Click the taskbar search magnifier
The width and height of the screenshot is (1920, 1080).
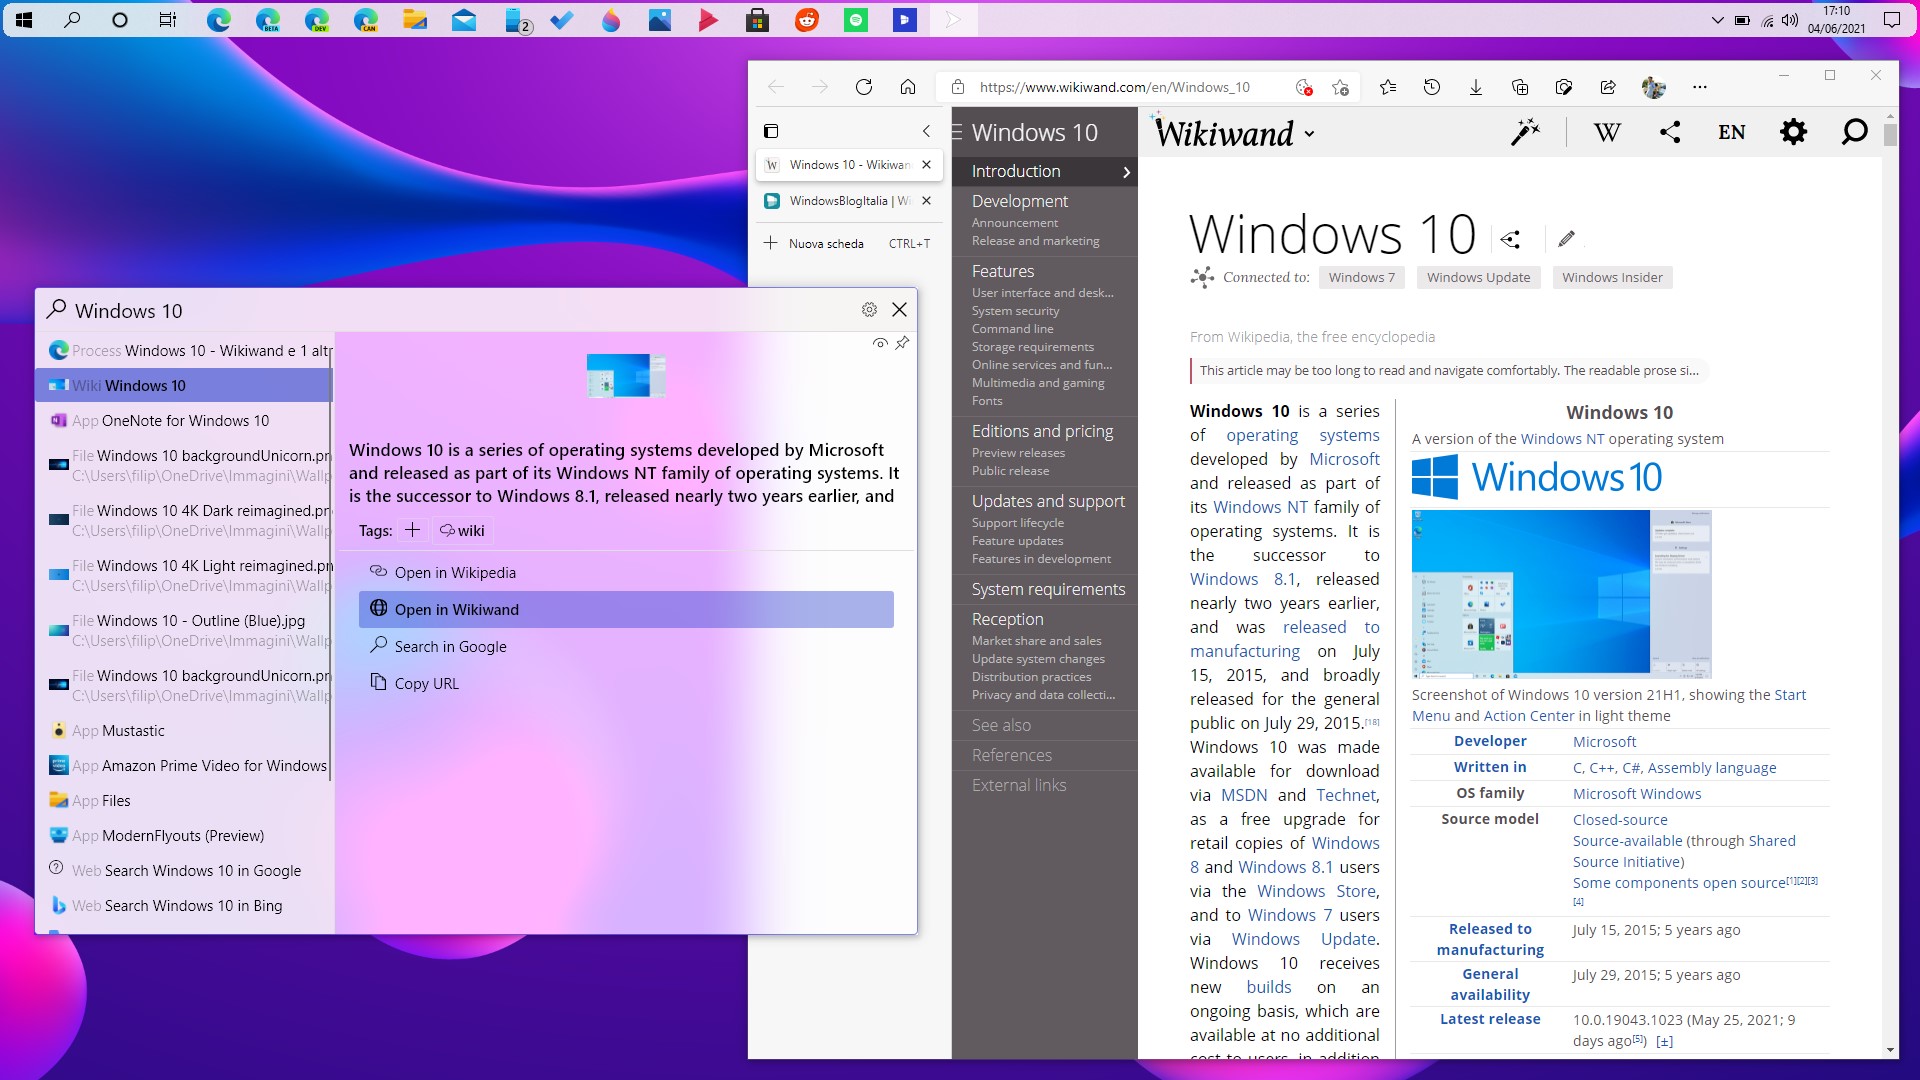72,20
